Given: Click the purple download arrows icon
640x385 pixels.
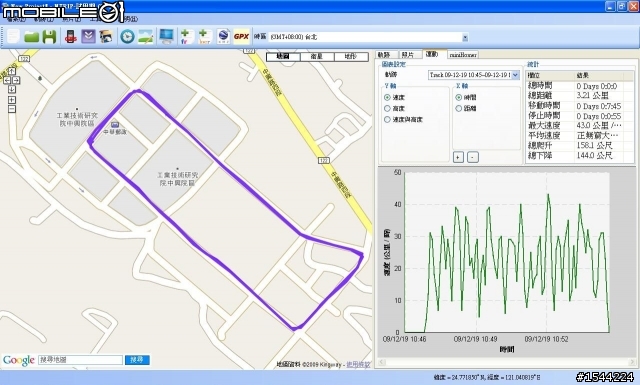Looking at the screenshot, I should pyautogui.click(x=88, y=37).
